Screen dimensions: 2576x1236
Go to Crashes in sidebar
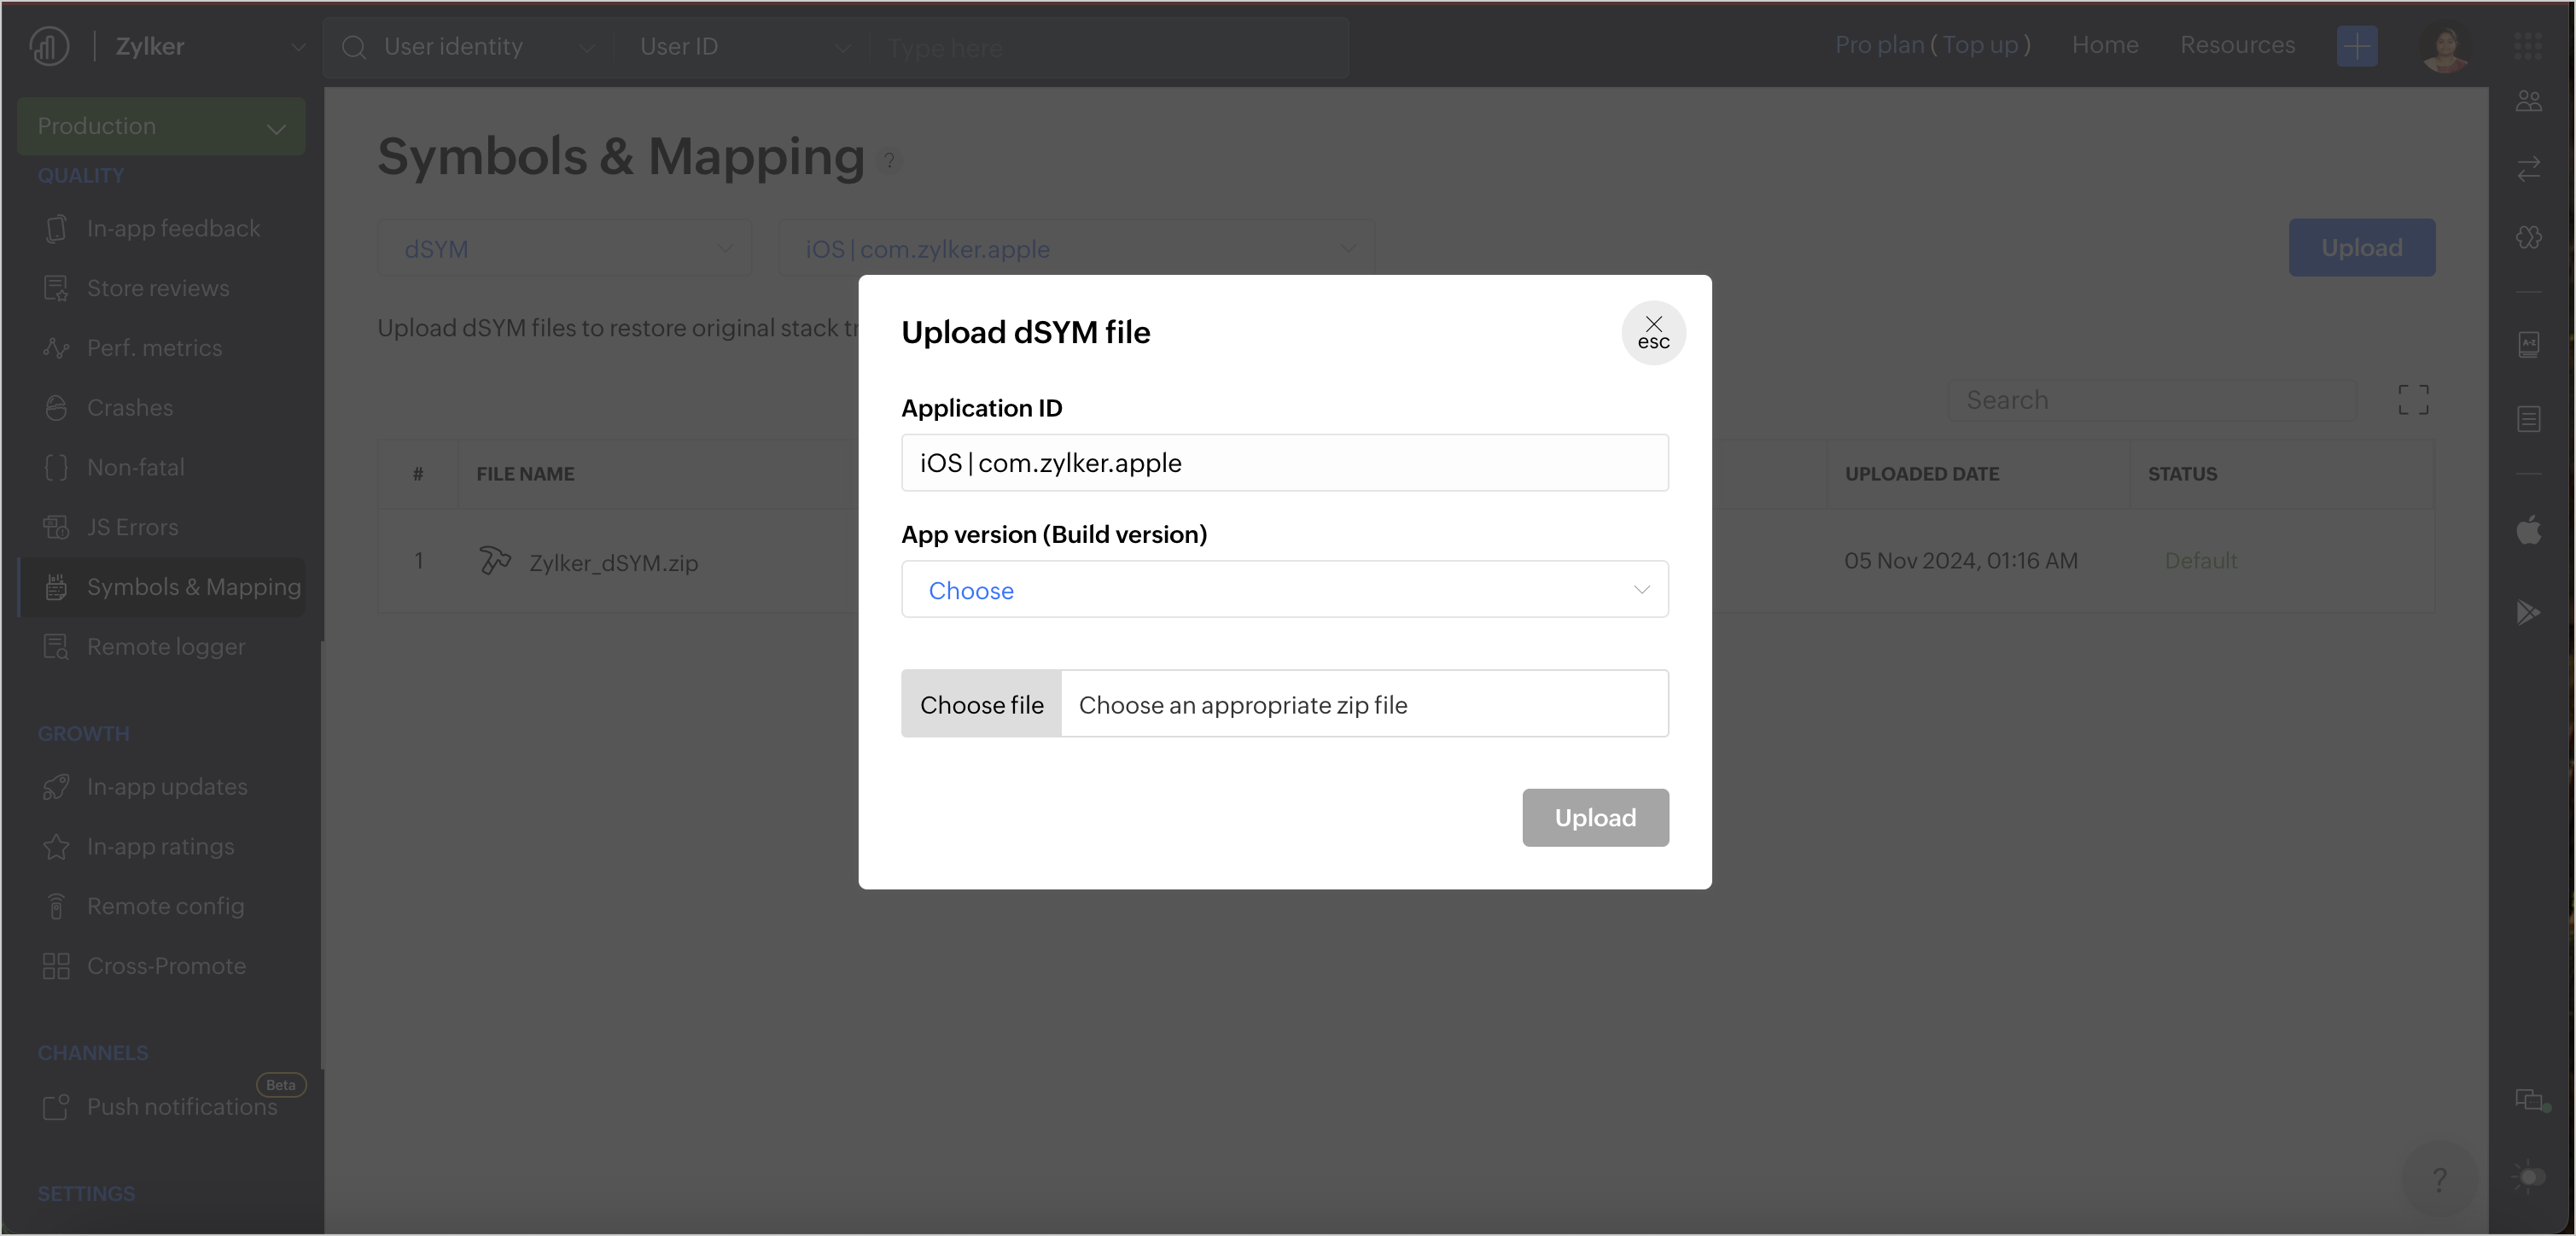click(129, 408)
